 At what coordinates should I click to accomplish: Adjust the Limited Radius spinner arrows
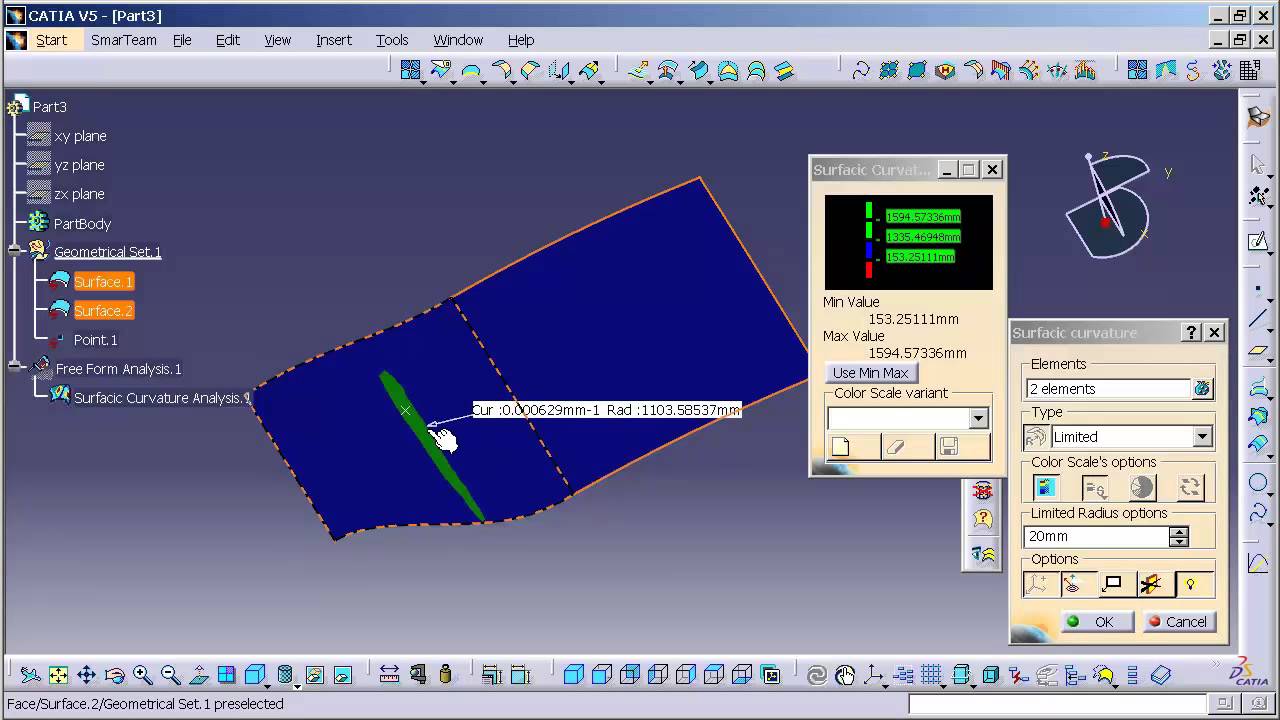pos(1179,536)
